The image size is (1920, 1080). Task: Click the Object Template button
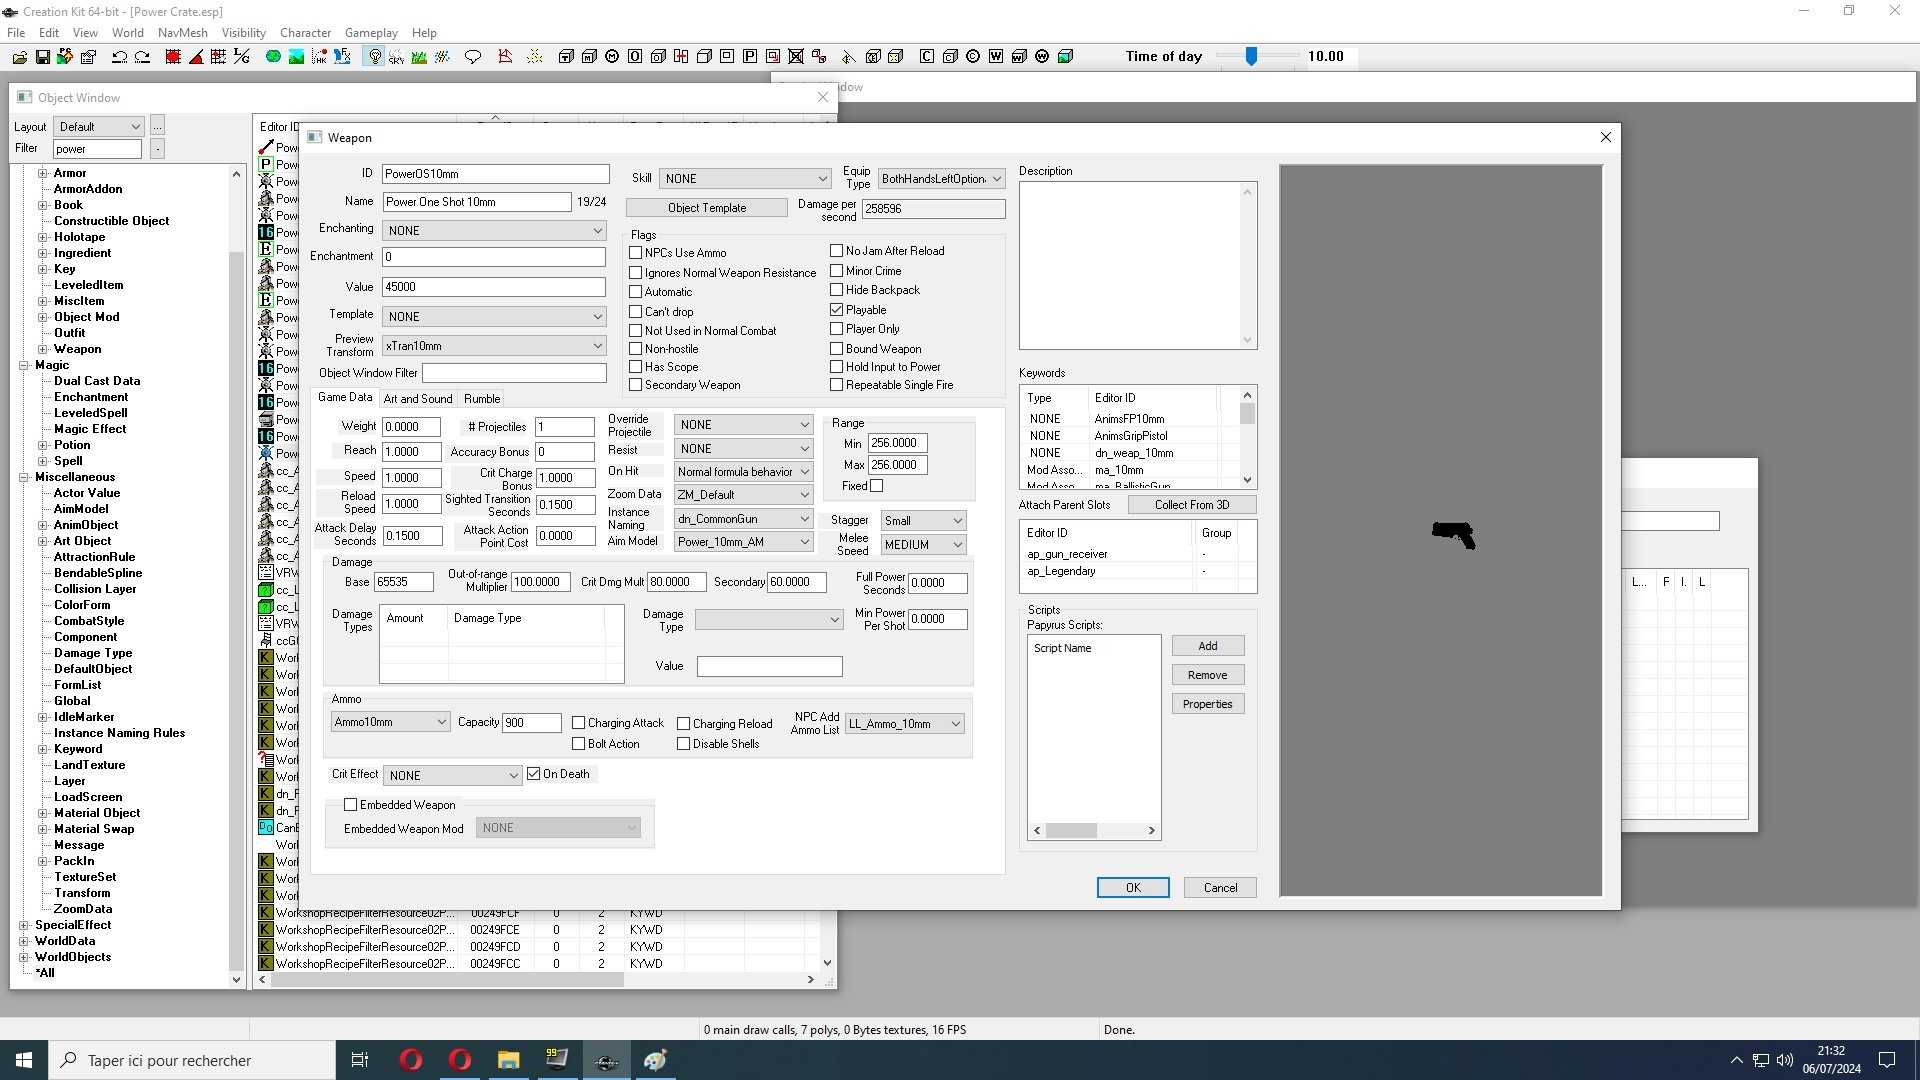(707, 208)
